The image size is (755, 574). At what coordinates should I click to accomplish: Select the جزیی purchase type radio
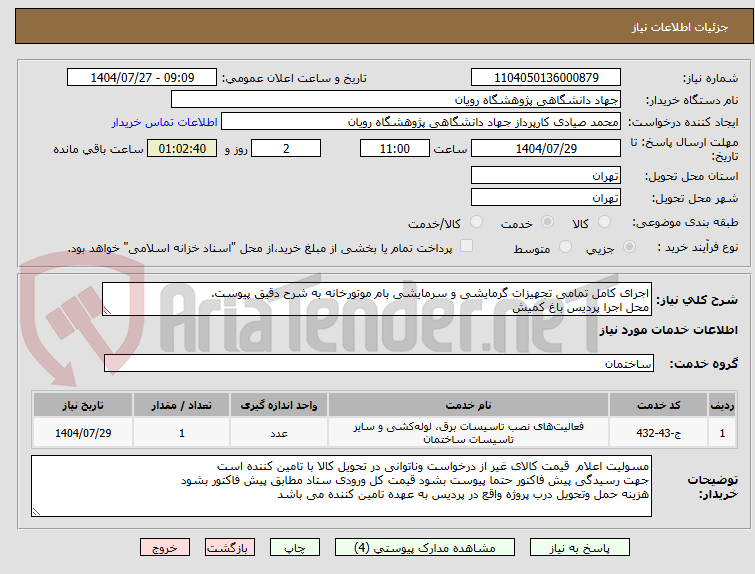click(629, 247)
